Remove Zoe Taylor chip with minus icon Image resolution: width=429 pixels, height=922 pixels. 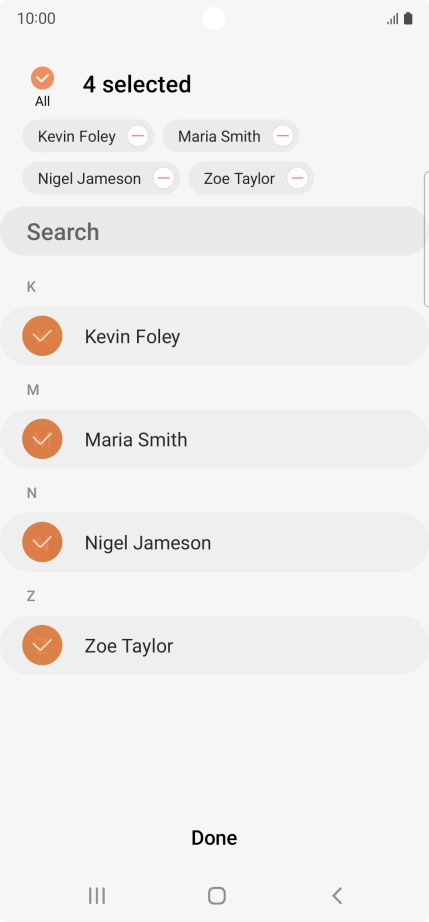(297, 178)
